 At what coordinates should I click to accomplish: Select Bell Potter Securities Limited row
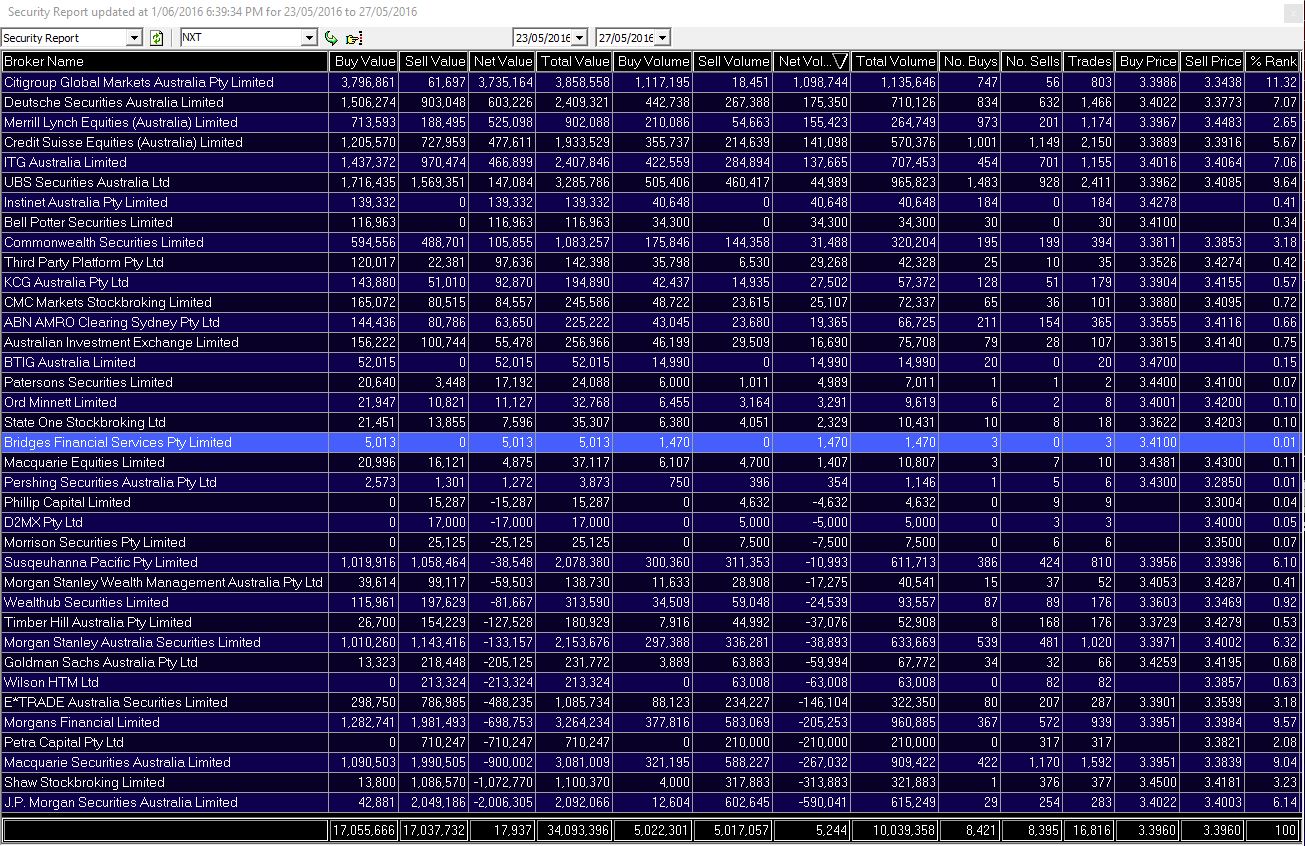[x=650, y=222]
